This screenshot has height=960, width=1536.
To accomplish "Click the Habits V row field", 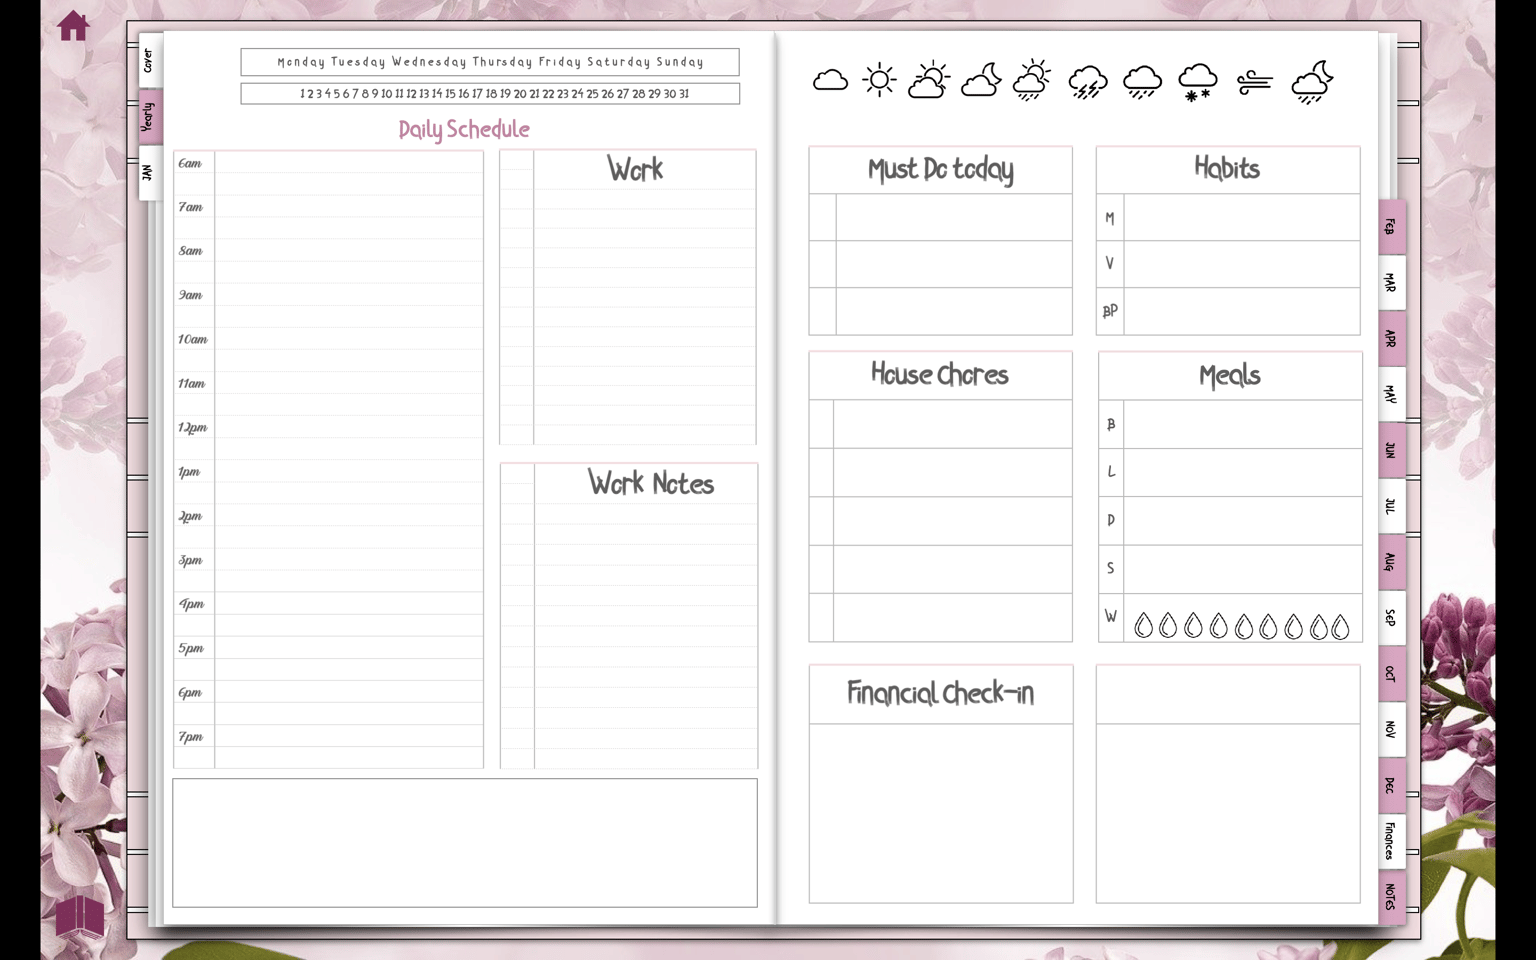I will tap(1241, 264).
